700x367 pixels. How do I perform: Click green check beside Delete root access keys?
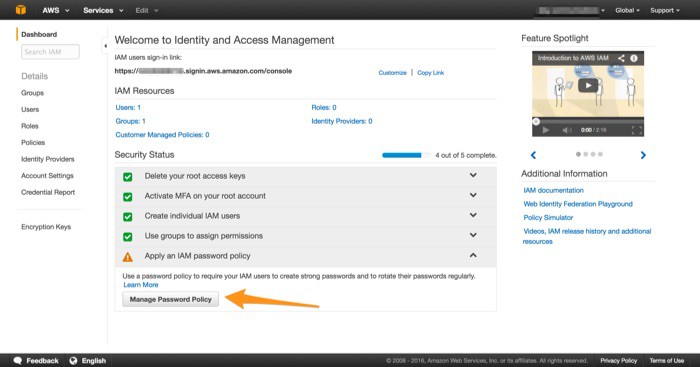click(128, 177)
